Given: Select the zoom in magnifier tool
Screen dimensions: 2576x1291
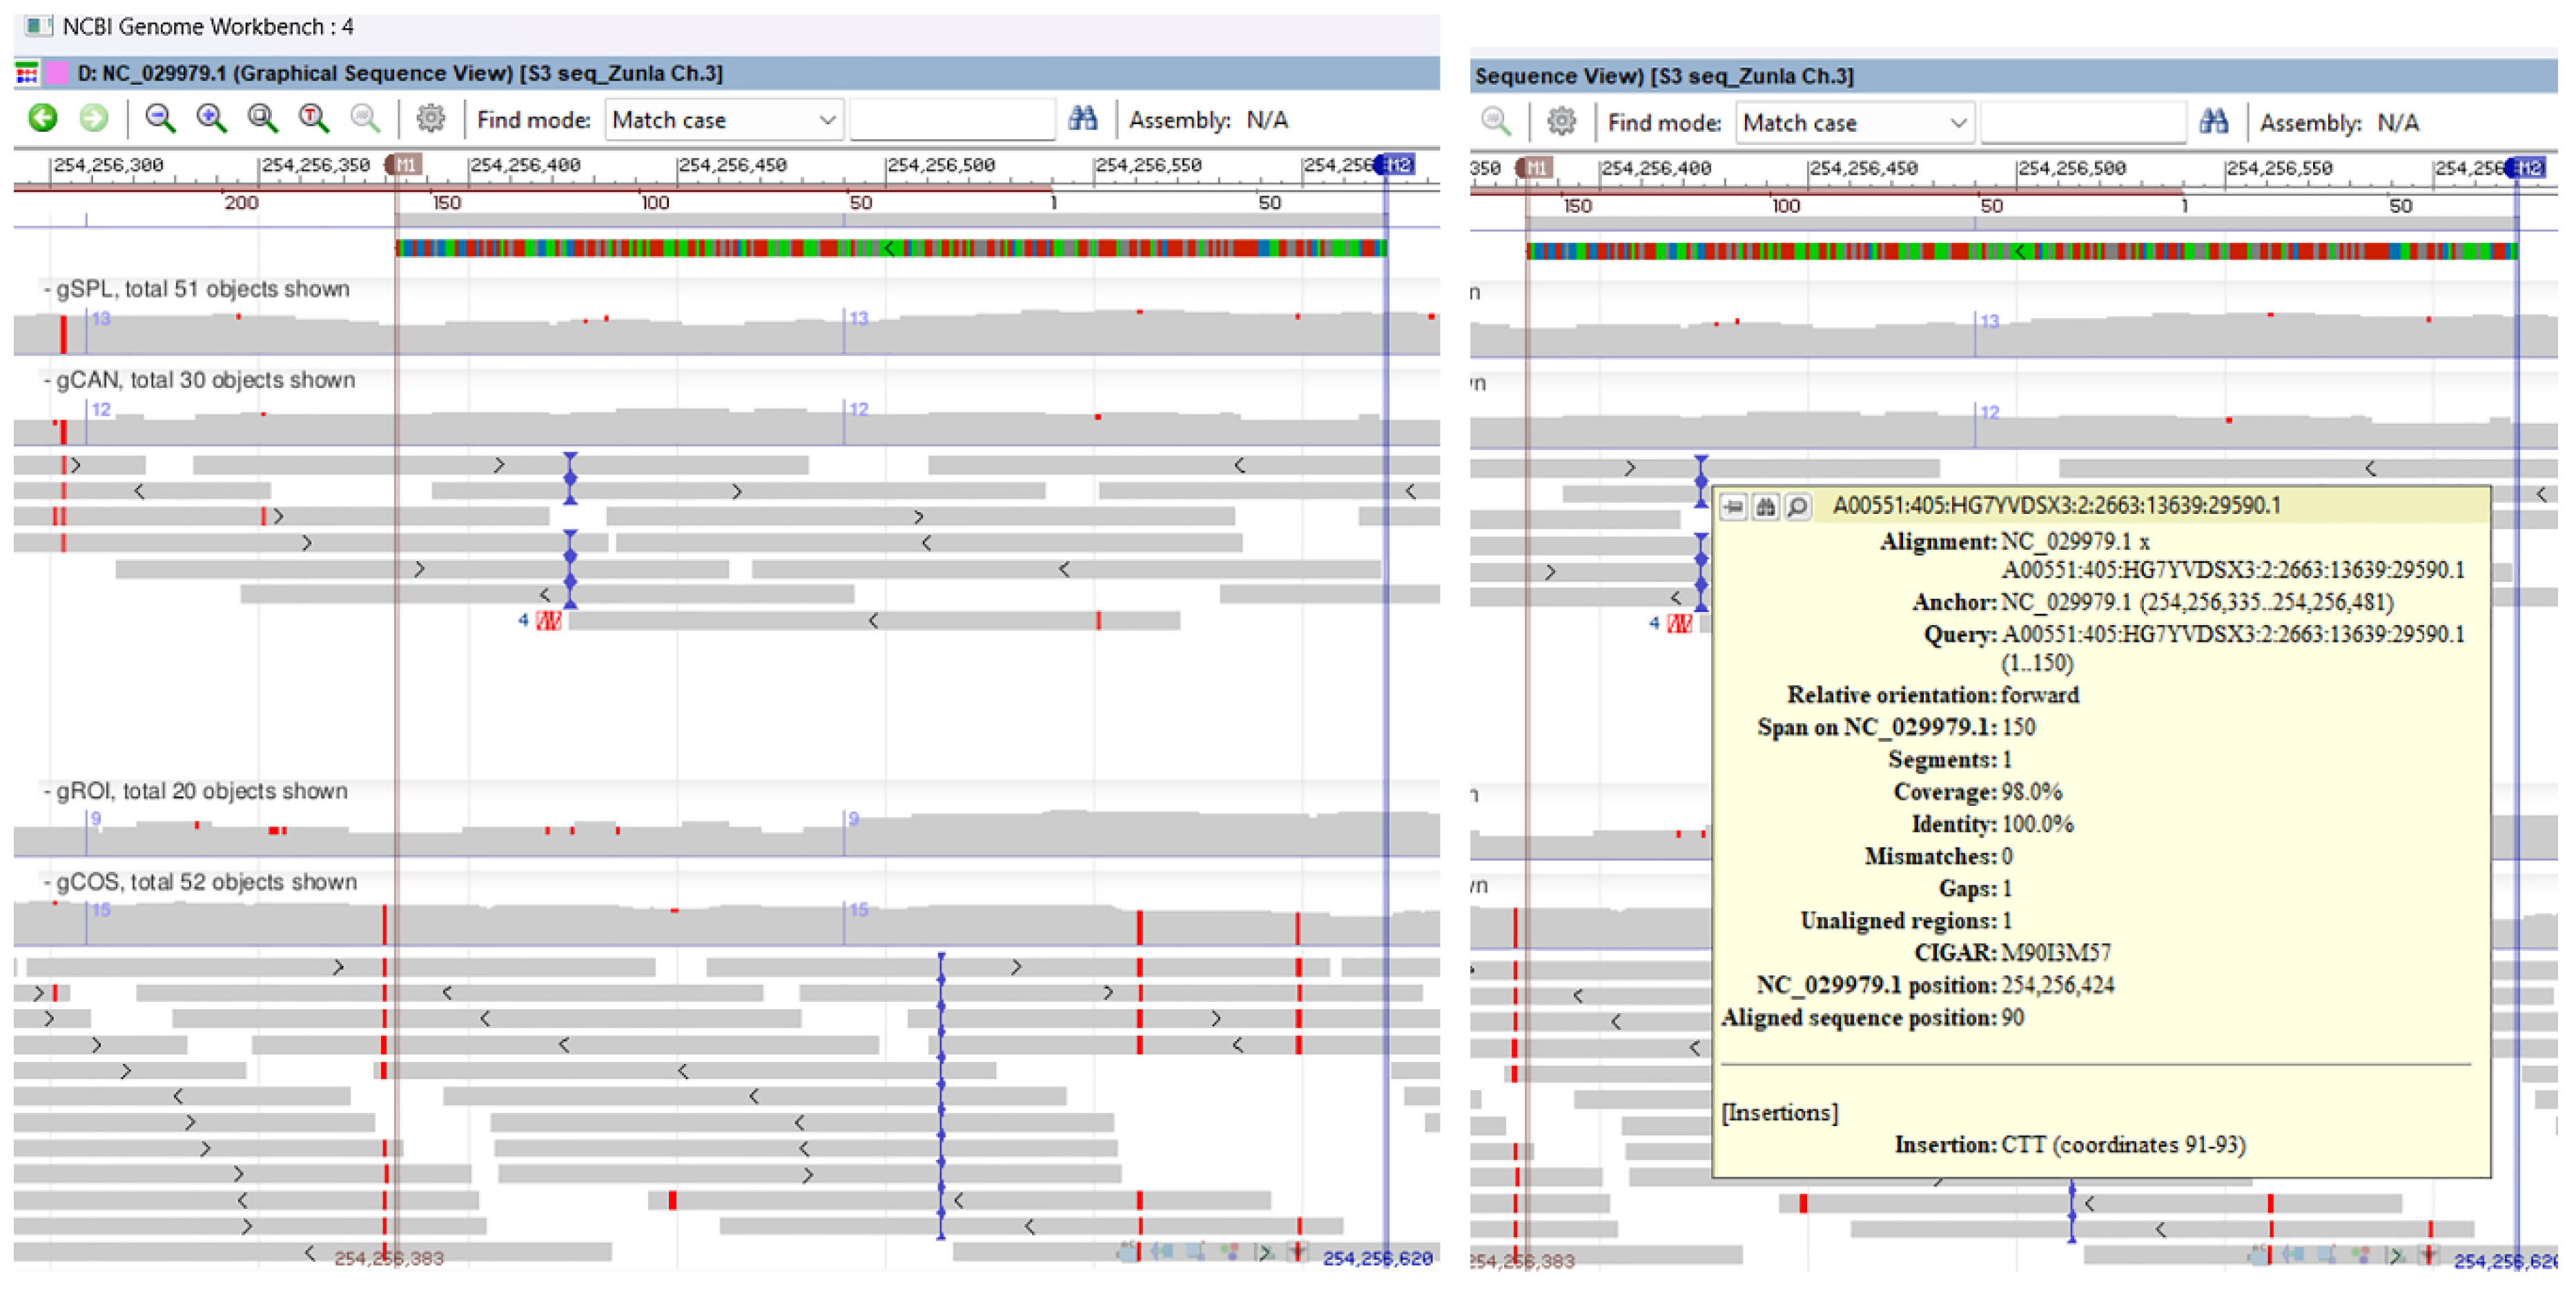Looking at the screenshot, I should tap(212, 118).
